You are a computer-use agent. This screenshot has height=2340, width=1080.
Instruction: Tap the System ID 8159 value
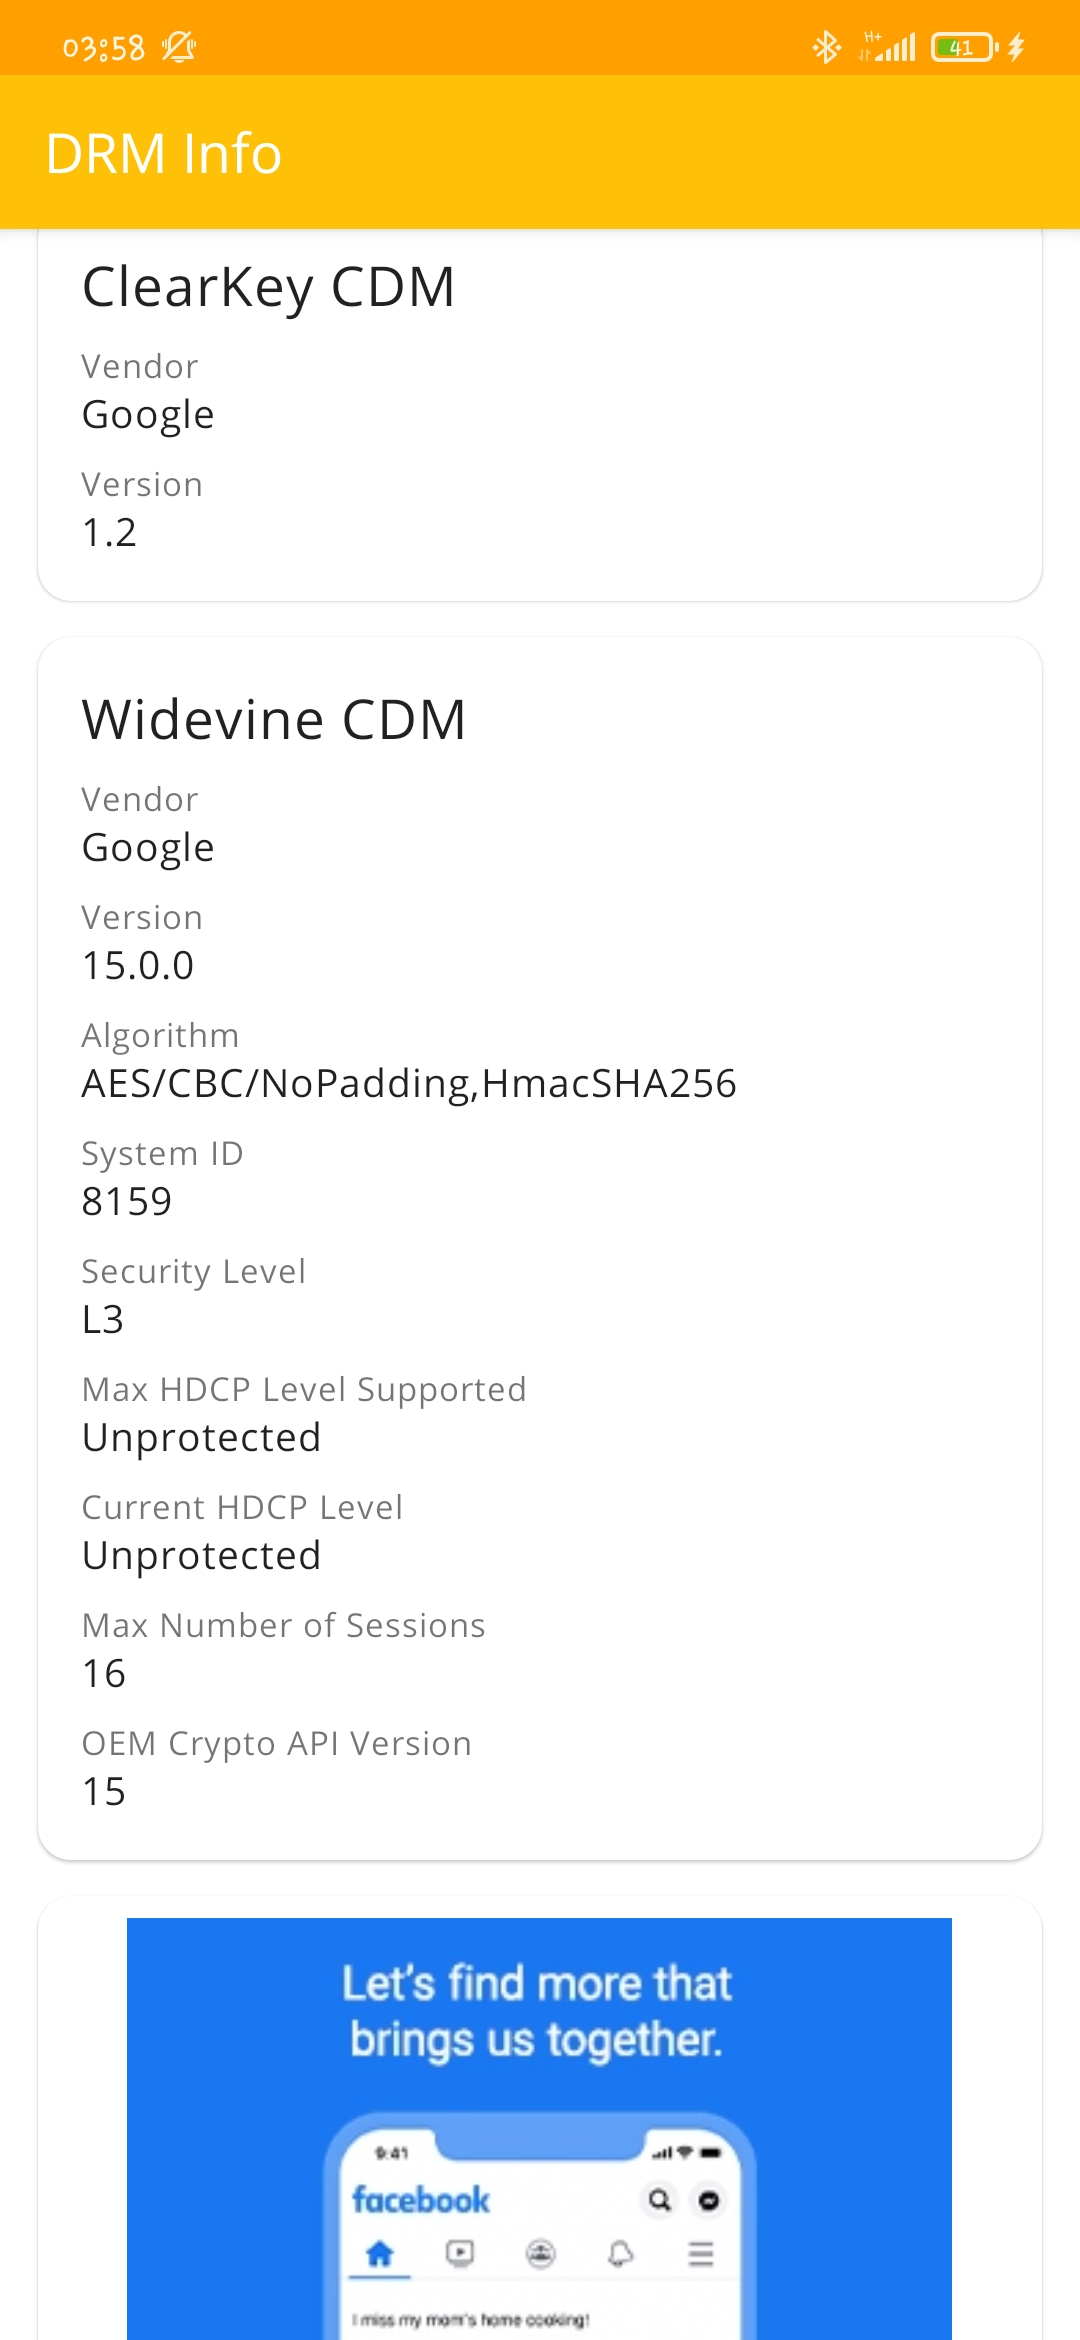pos(127,1201)
